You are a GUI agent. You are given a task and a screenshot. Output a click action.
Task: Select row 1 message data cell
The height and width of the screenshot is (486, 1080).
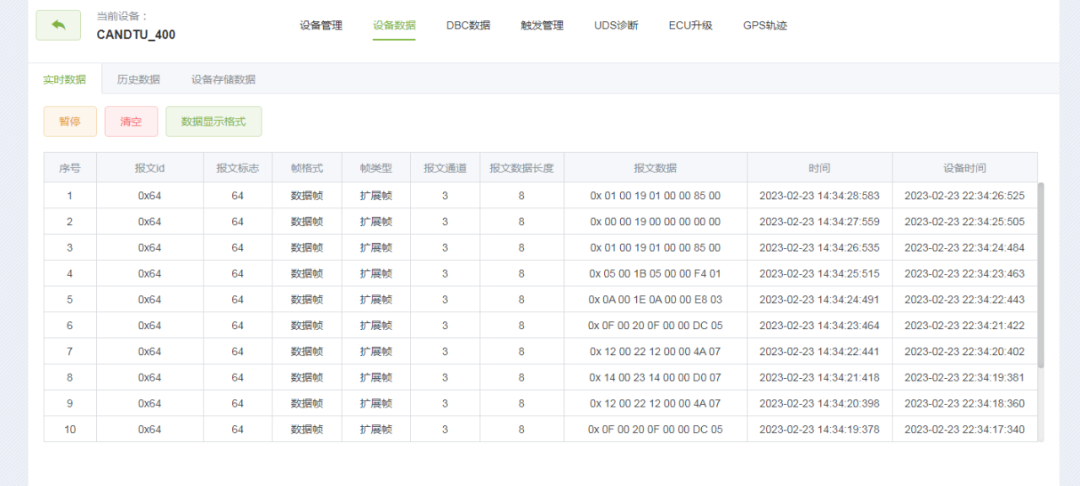click(655, 195)
